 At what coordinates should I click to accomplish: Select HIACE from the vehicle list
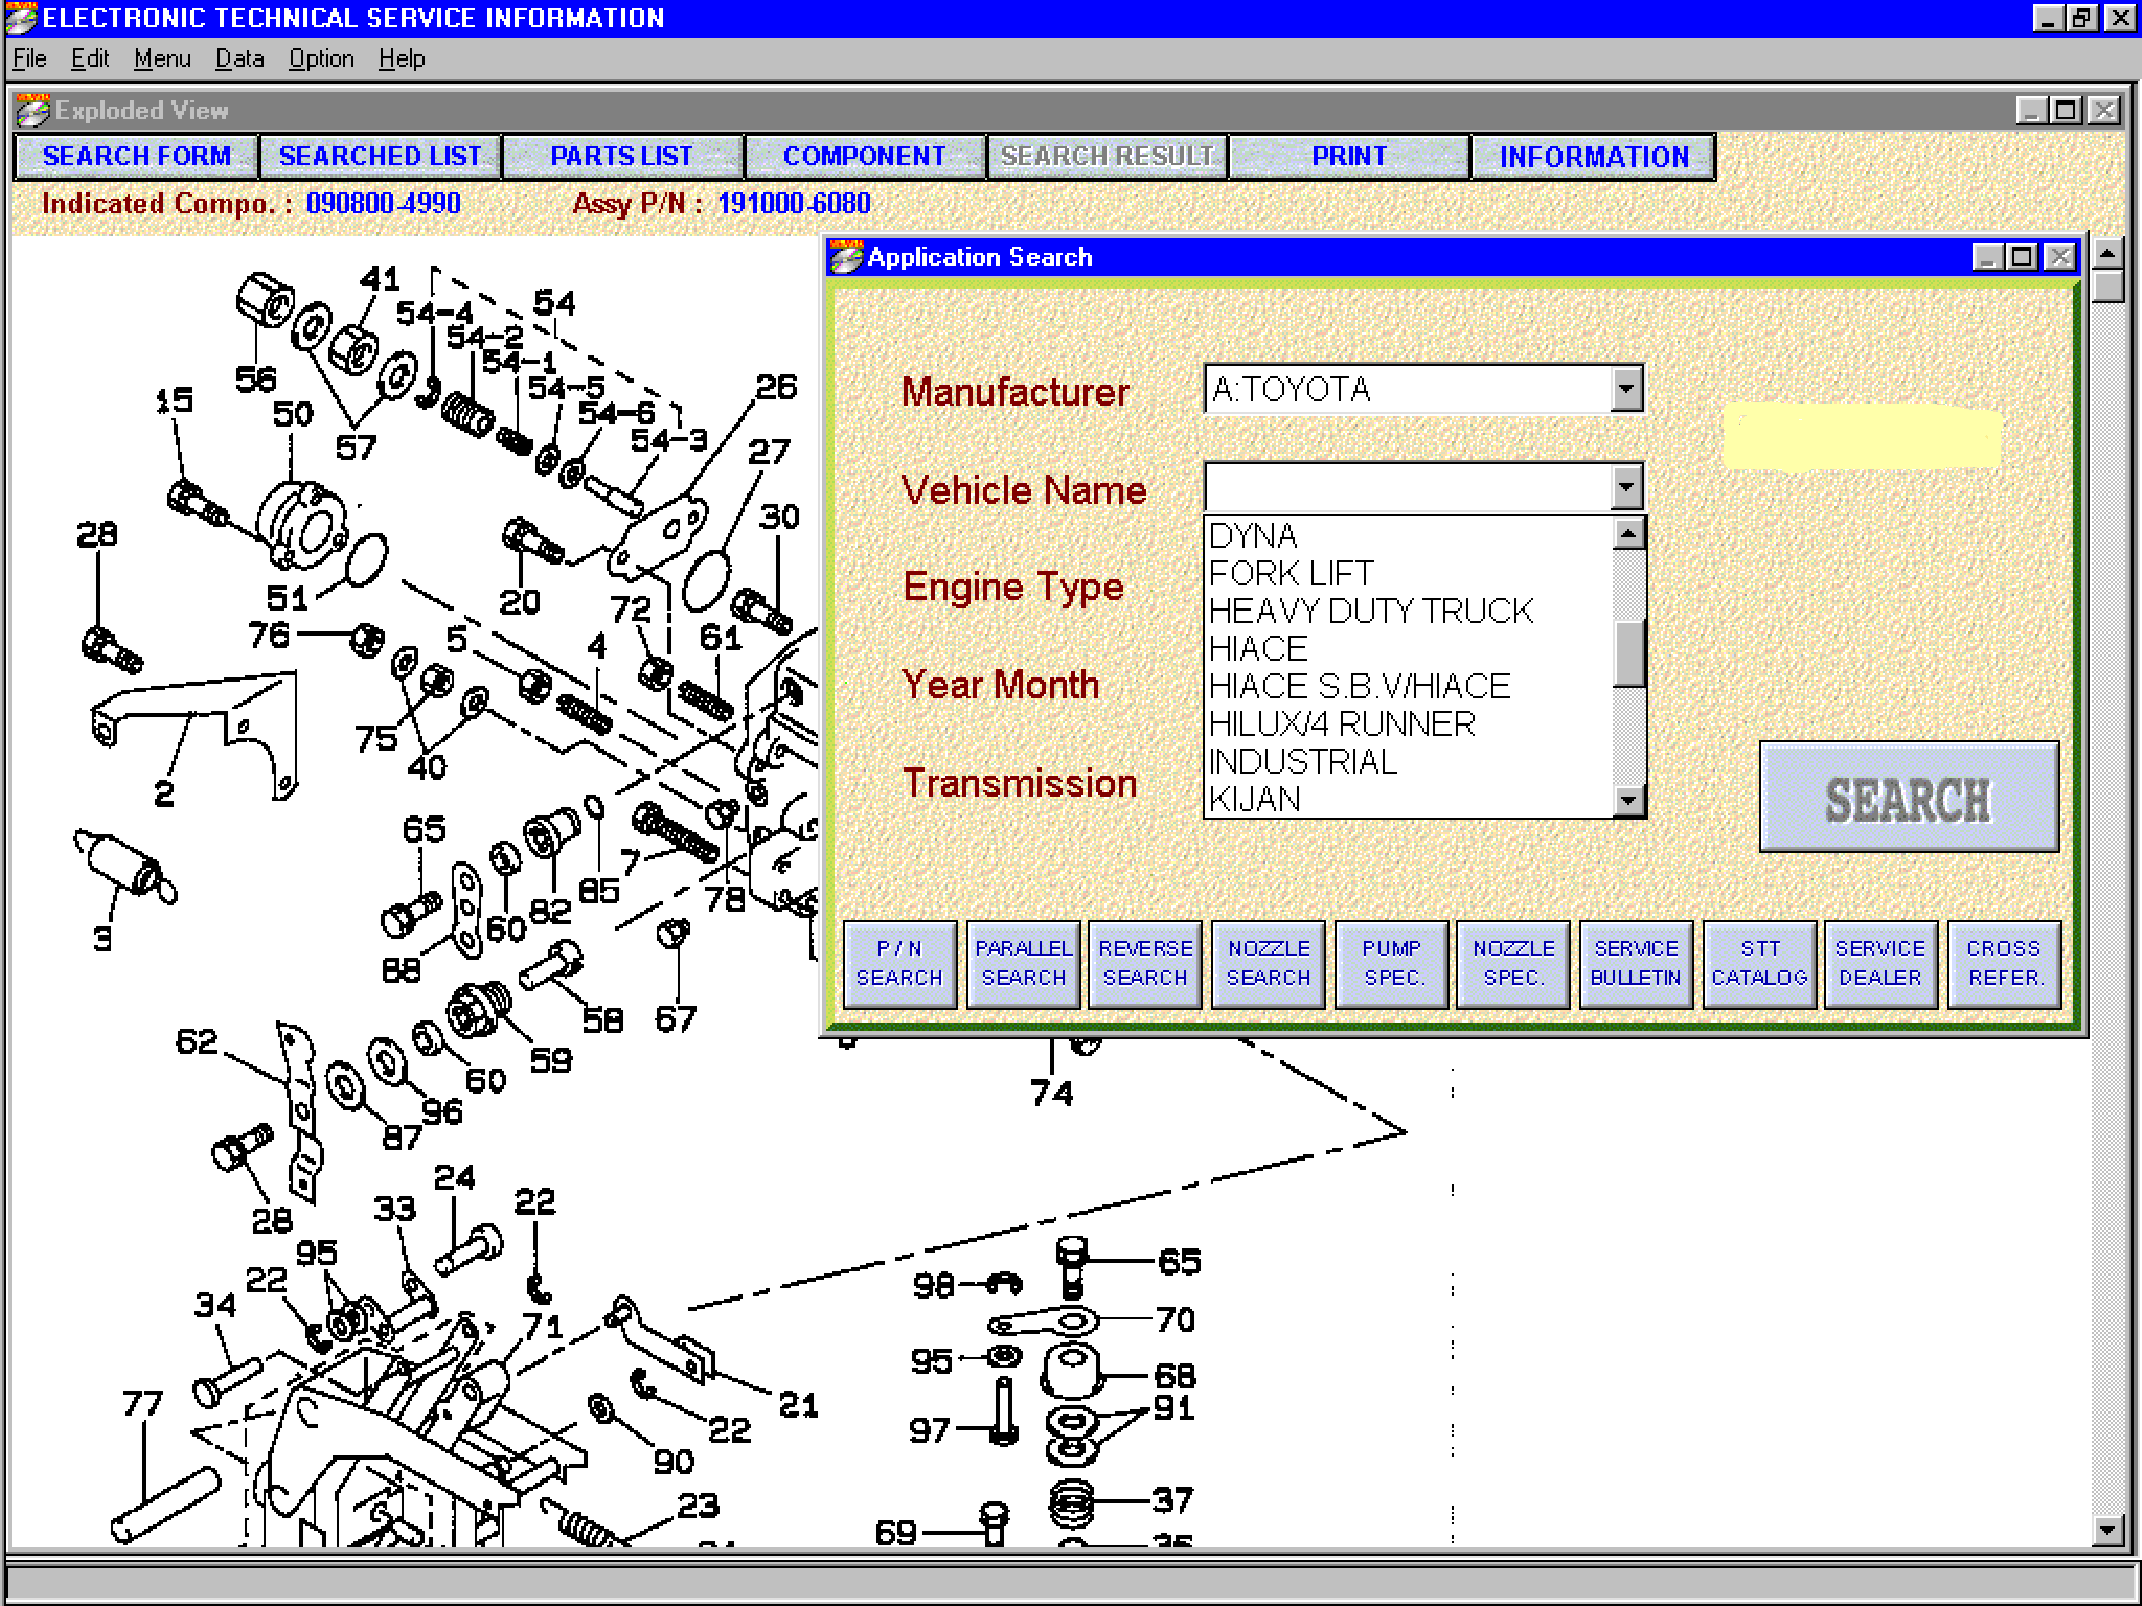[x=1258, y=649]
